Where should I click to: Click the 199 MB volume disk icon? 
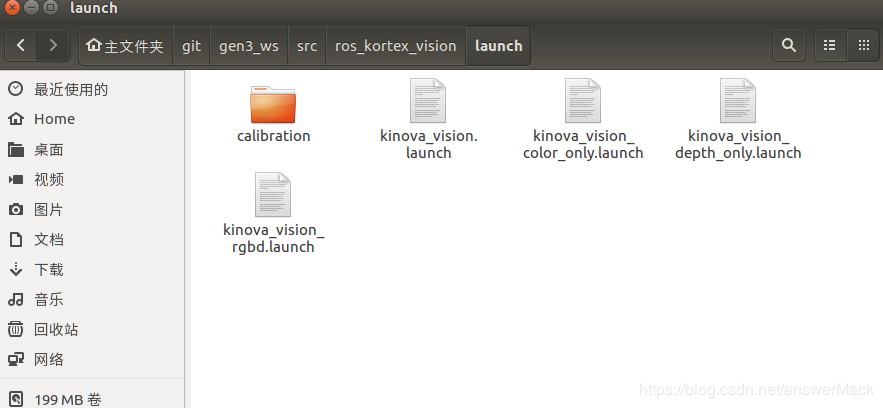[16, 400]
